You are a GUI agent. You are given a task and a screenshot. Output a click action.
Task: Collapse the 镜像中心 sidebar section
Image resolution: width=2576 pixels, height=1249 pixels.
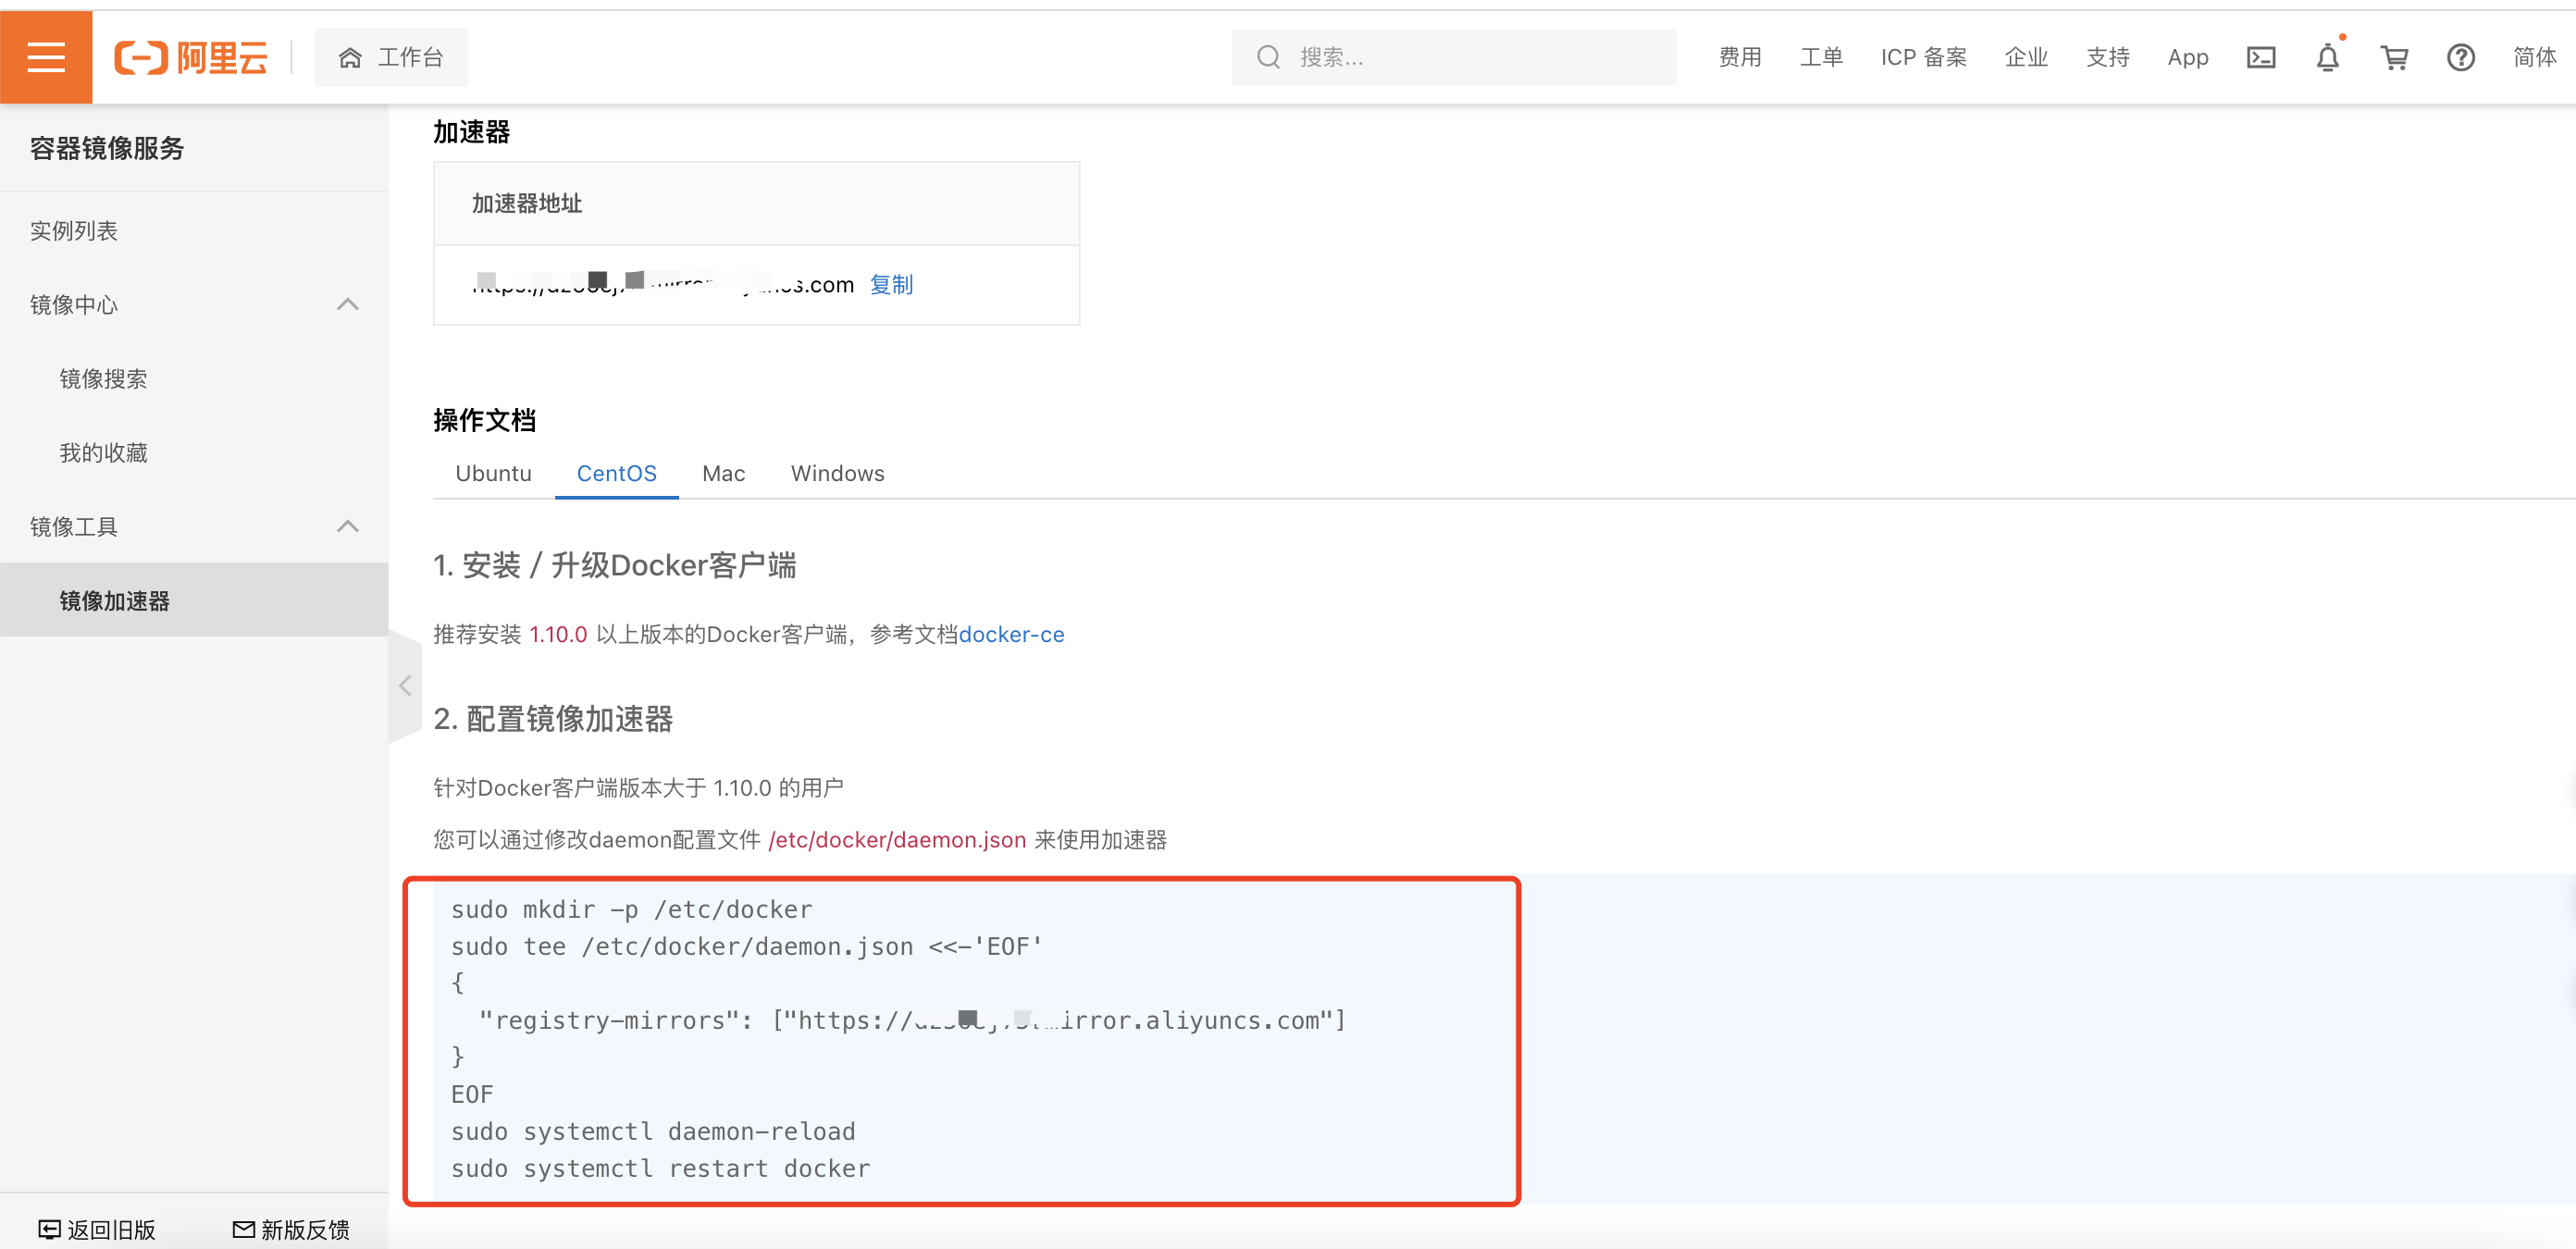point(347,304)
